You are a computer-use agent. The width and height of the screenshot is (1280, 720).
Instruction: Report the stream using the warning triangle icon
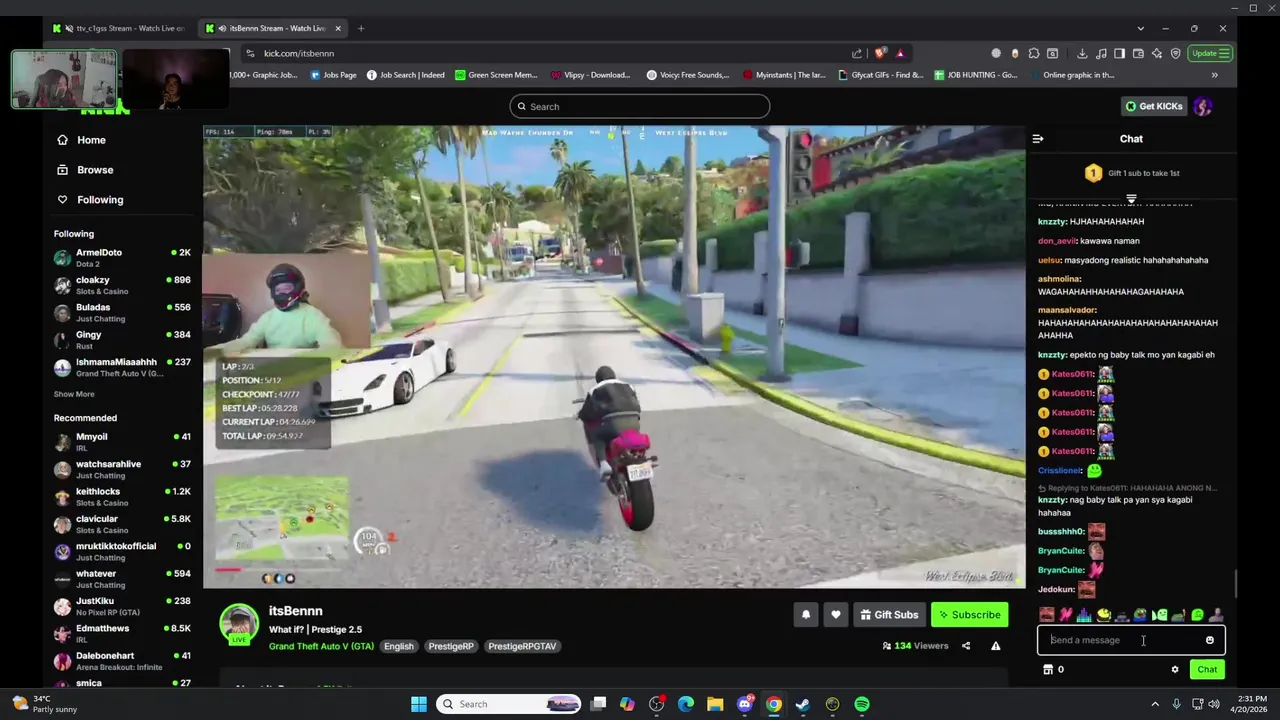[x=995, y=646]
